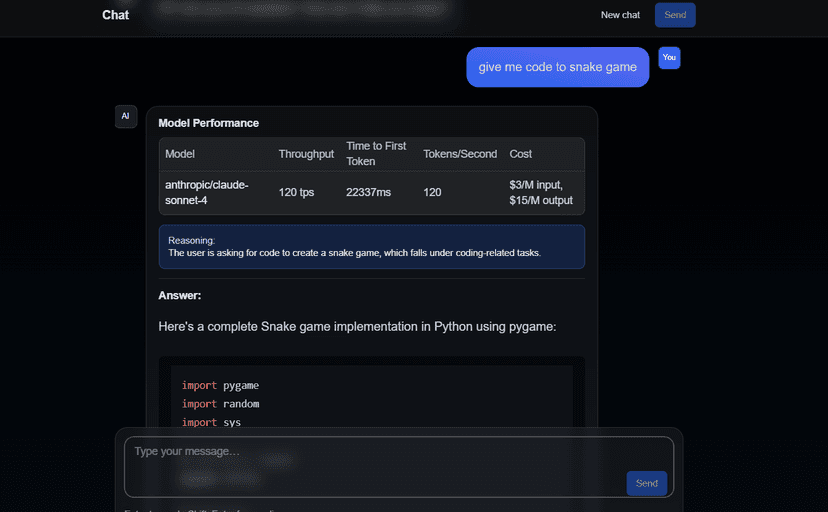The image size is (828, 512).
Task: Click the import sys code line
Action: [x=211, y=422]
